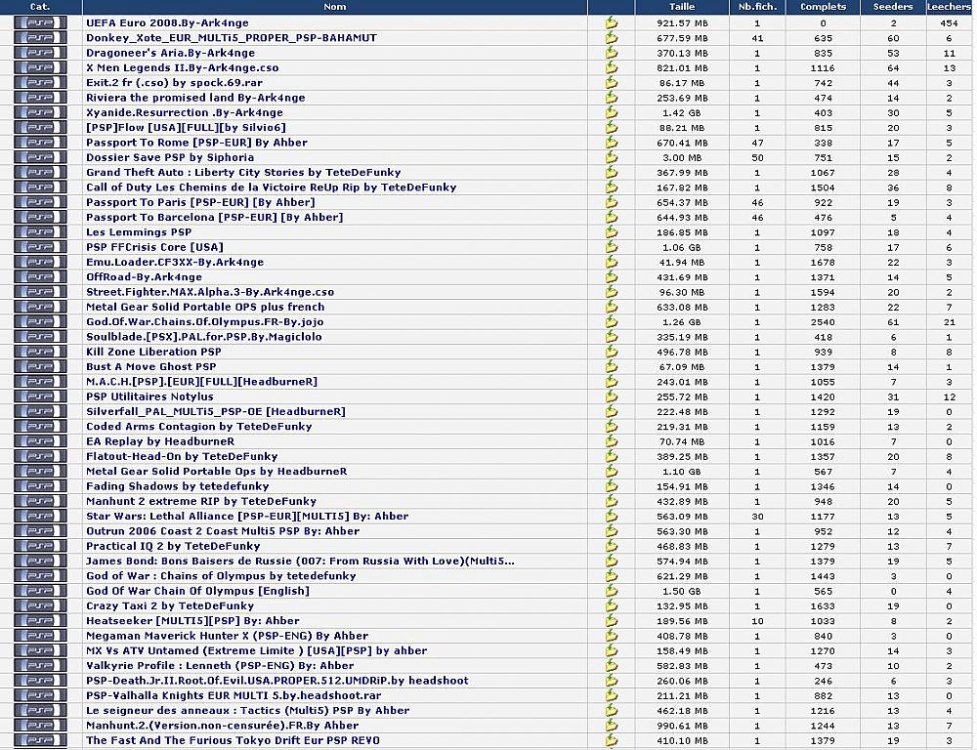
Task: Click the download icon for UEFA Euro 2008
Action: tap(611, 22)
